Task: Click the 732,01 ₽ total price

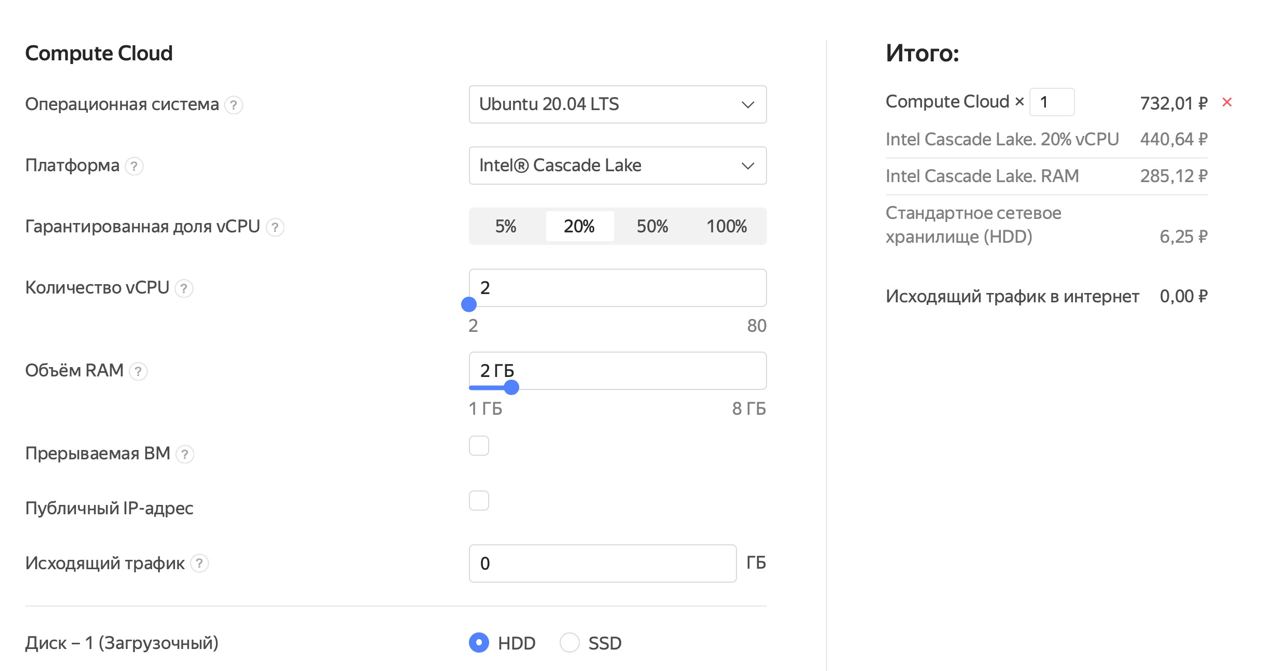Action: 1174,102
